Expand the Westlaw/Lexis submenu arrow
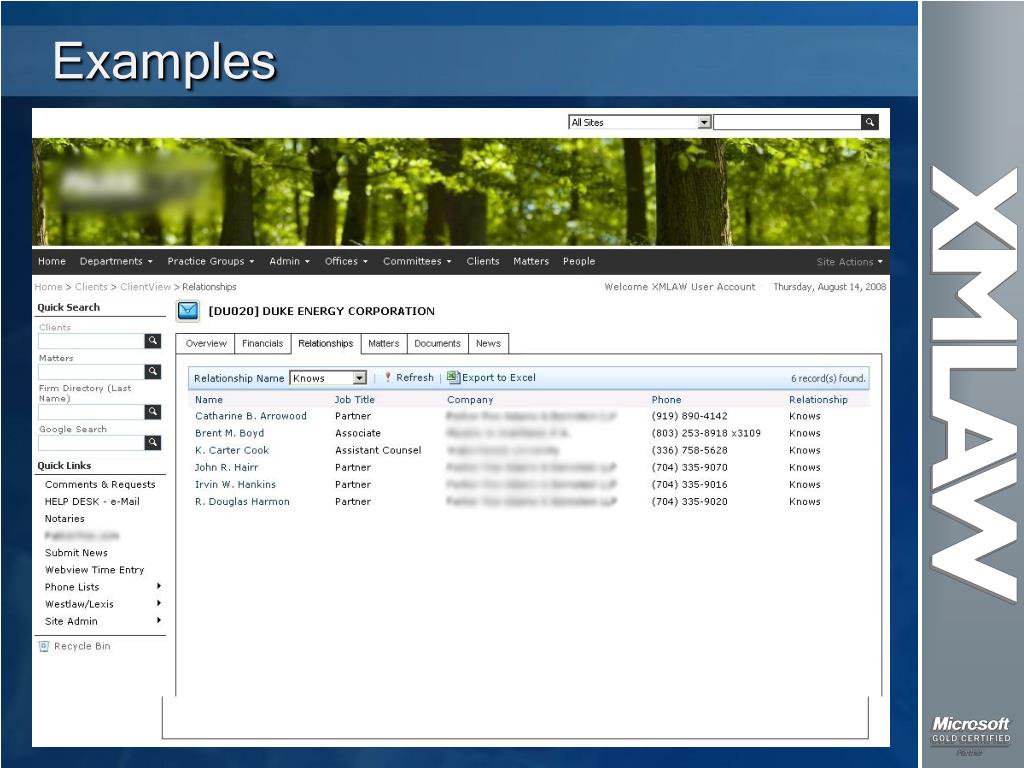1024x768 pixels. [159, 603]
